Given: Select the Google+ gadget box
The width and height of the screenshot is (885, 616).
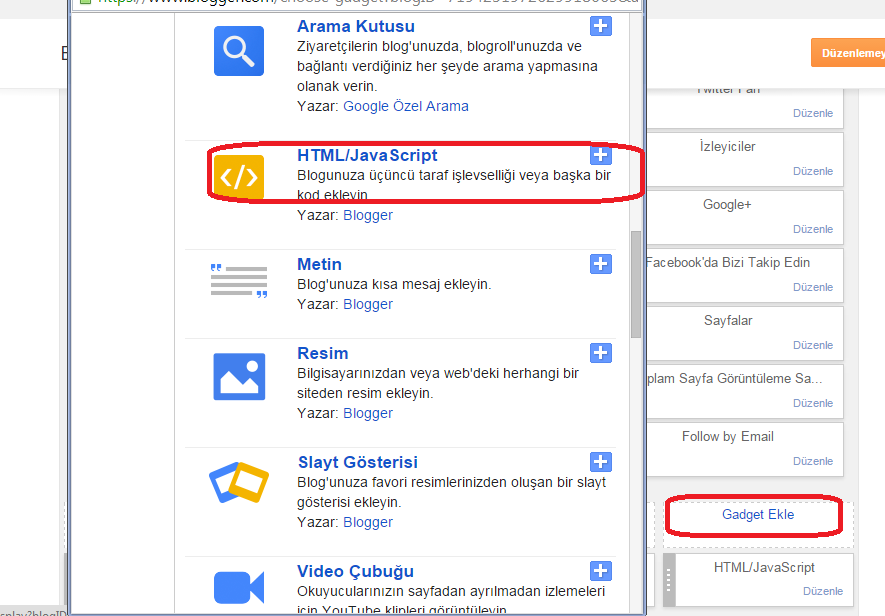Looking at the screenshot, I should (x=745, y=217).
